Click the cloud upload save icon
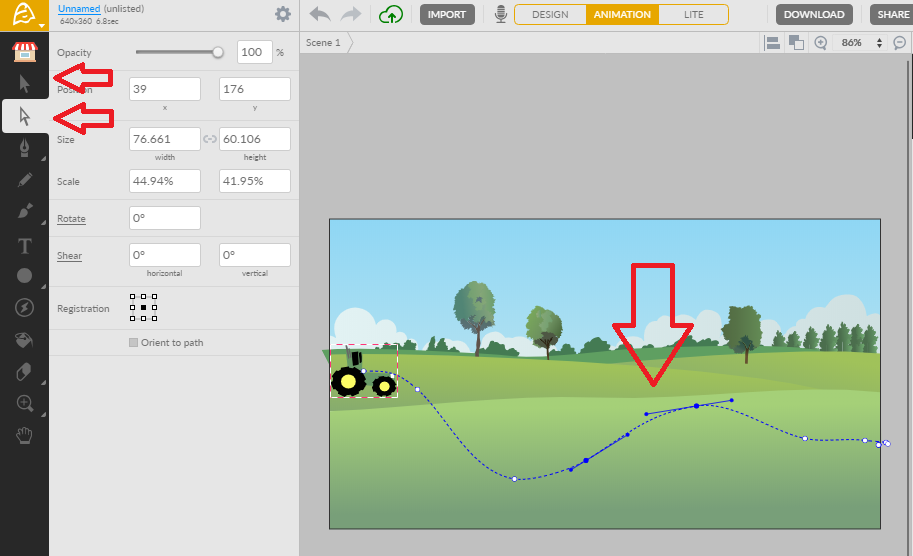This screenshot has height=556, width=913. coord(391,15)
